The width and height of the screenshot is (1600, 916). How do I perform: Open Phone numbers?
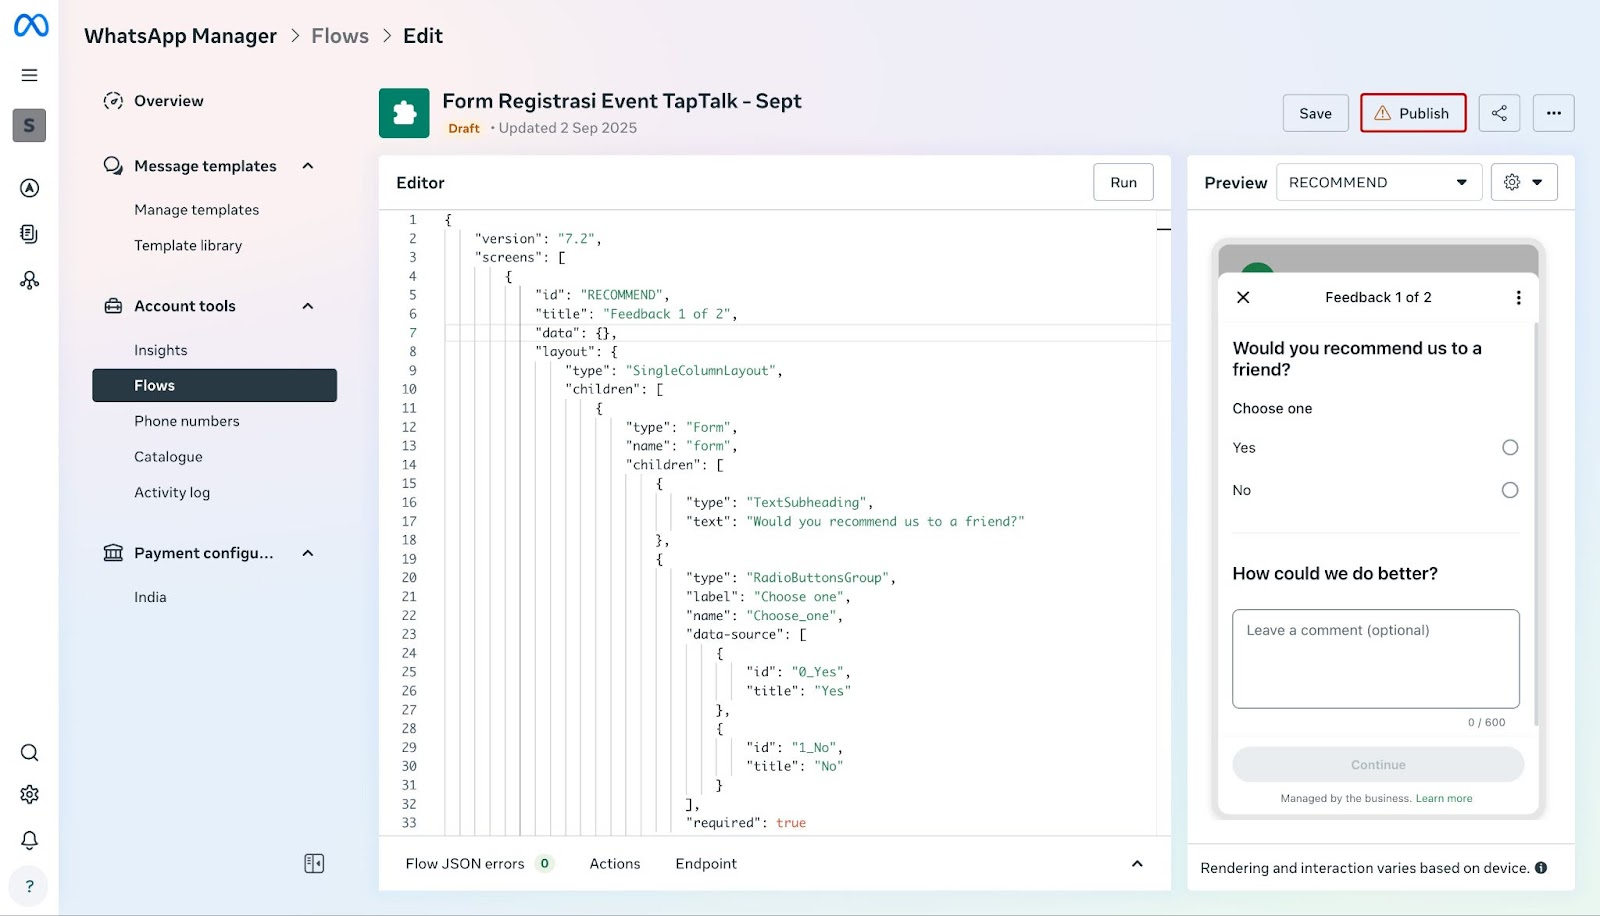(x=187, y=421)
